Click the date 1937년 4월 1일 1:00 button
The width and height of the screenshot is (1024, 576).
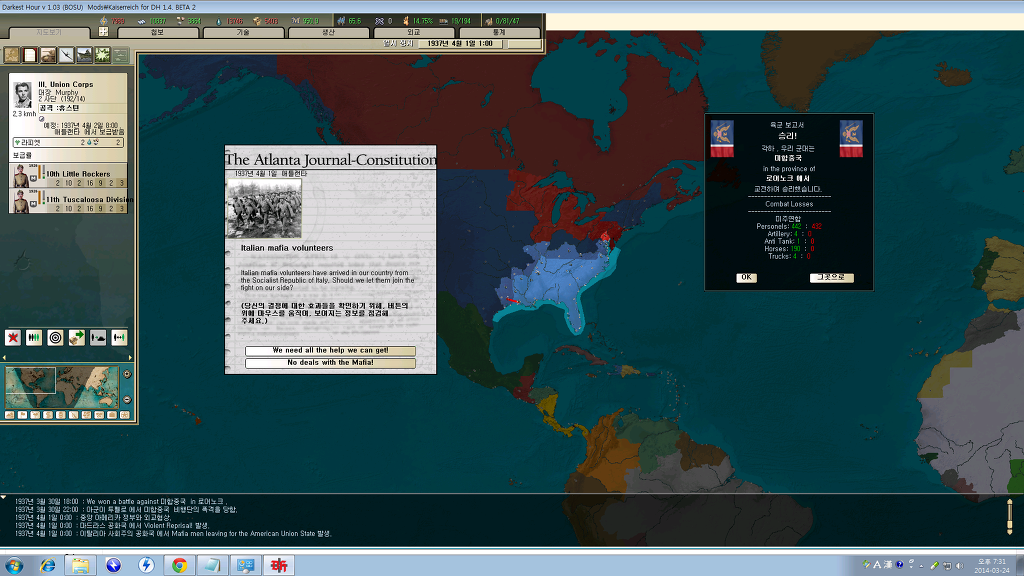[460, 44]
